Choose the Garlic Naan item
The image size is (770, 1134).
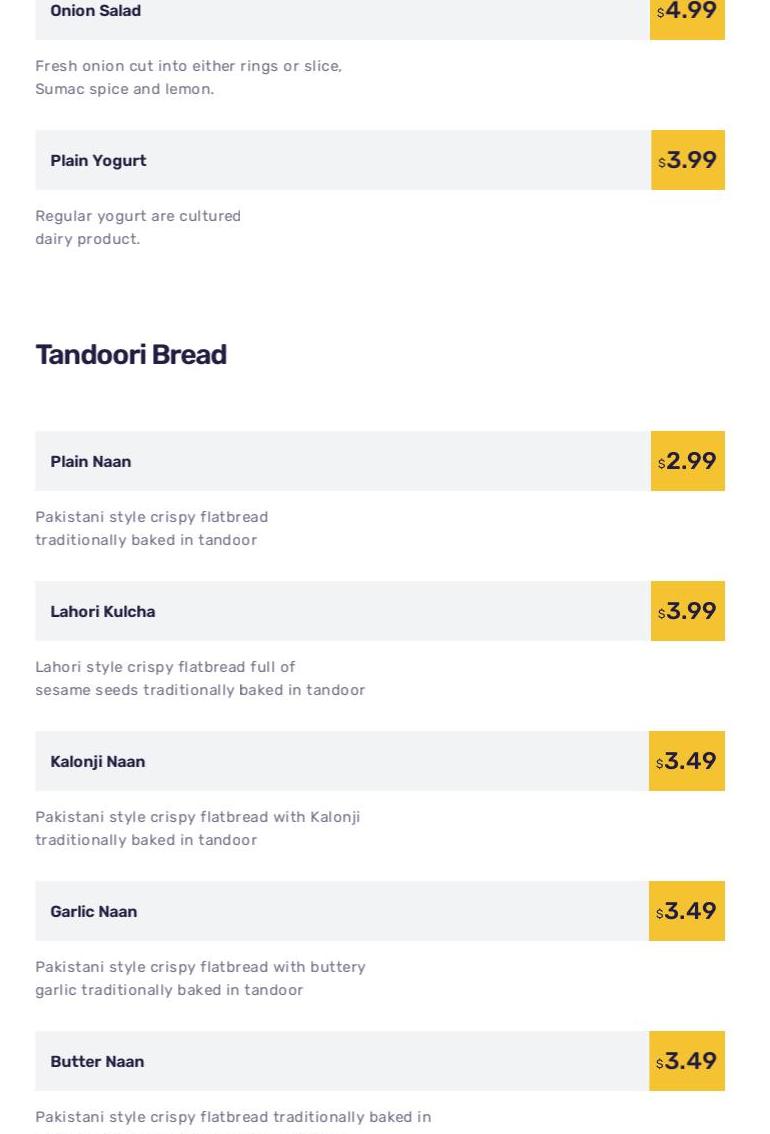pyautogui.click(x=94, y=912)
